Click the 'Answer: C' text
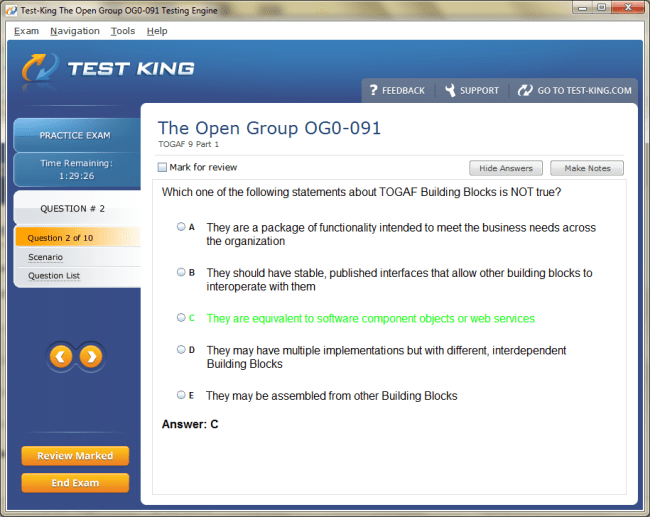The width and height of the screenshot is (650, 517). tap(190, 424)
